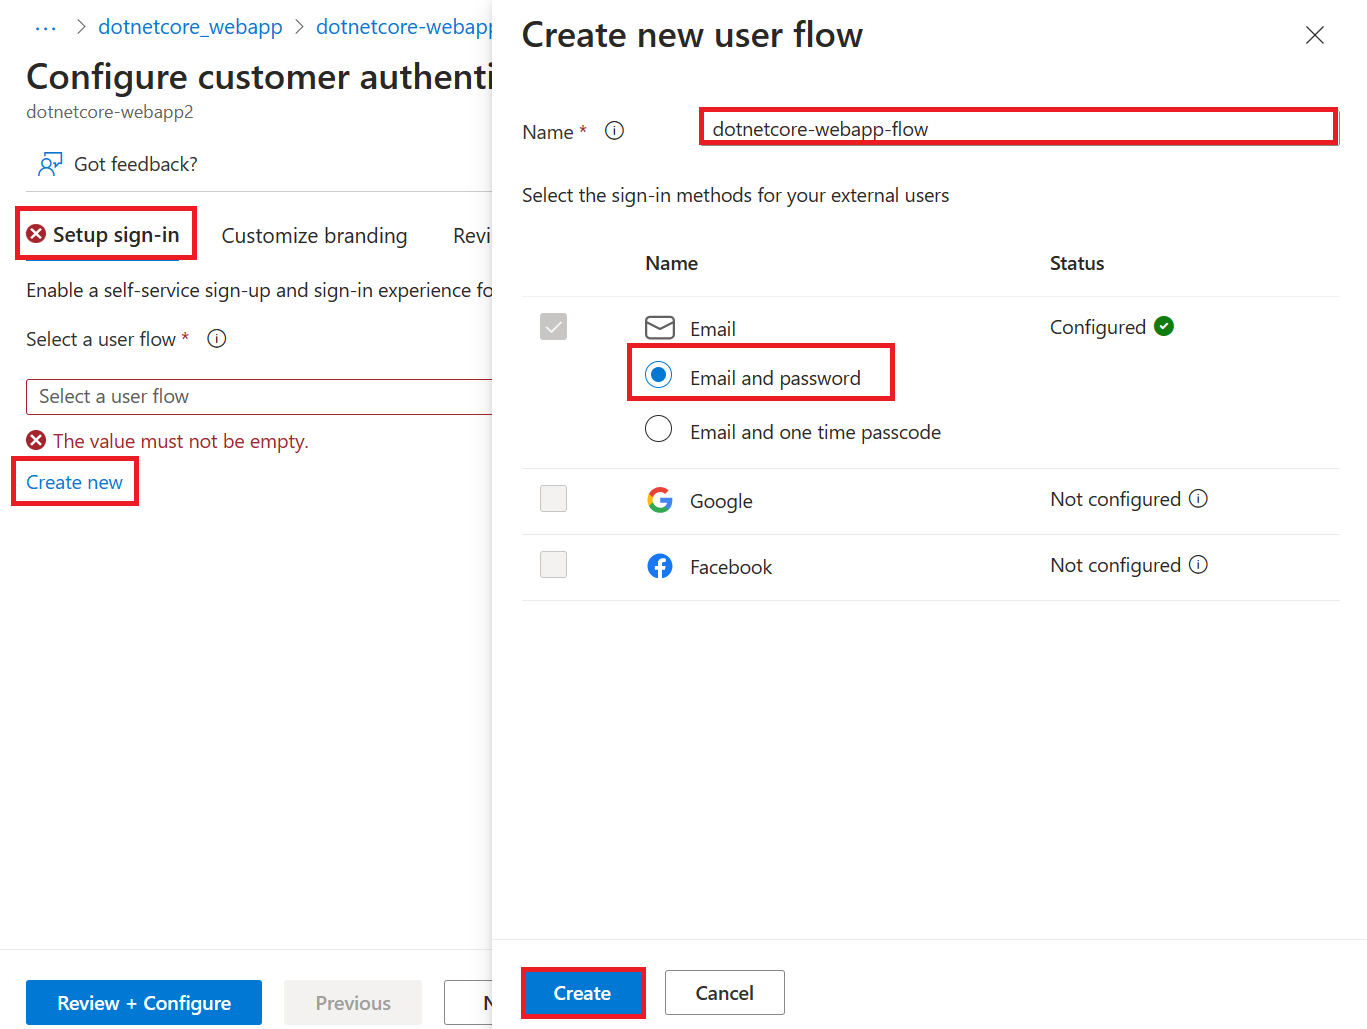
Task: Click the Got feedback smiley icon
Action: 50,163
